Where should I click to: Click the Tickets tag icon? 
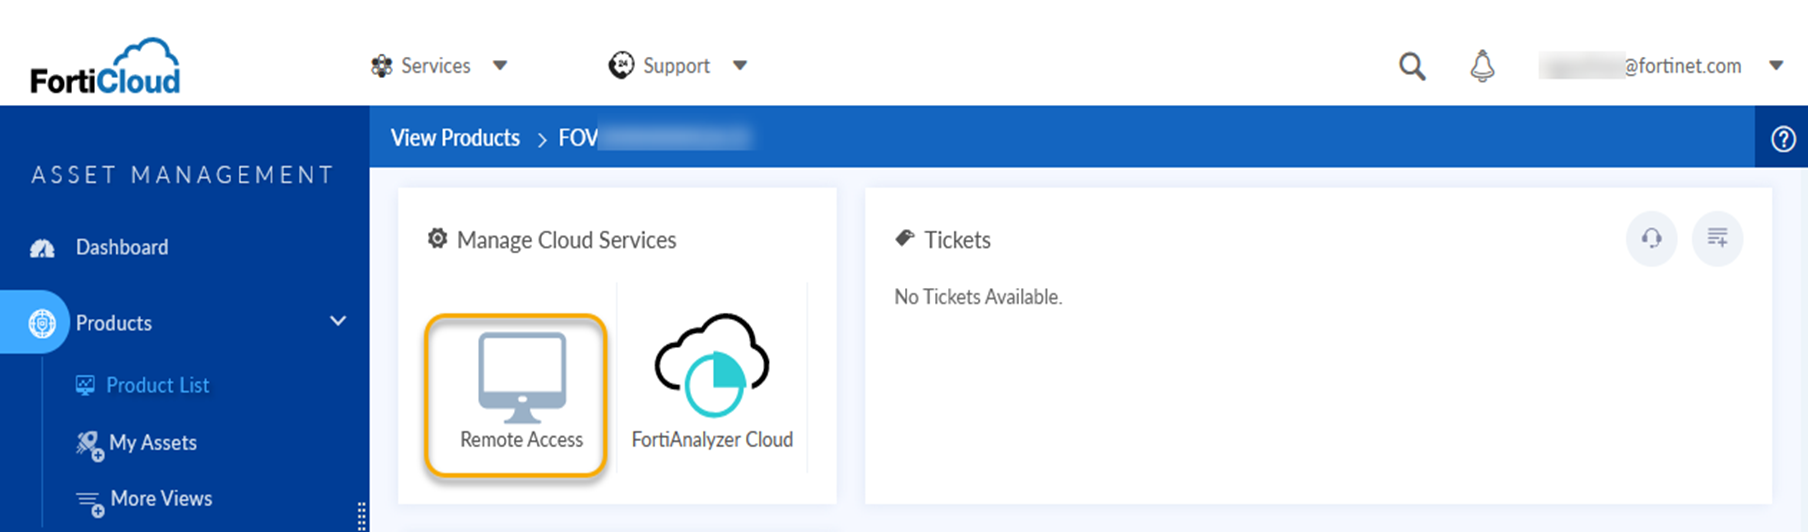[x=905, y=238]
